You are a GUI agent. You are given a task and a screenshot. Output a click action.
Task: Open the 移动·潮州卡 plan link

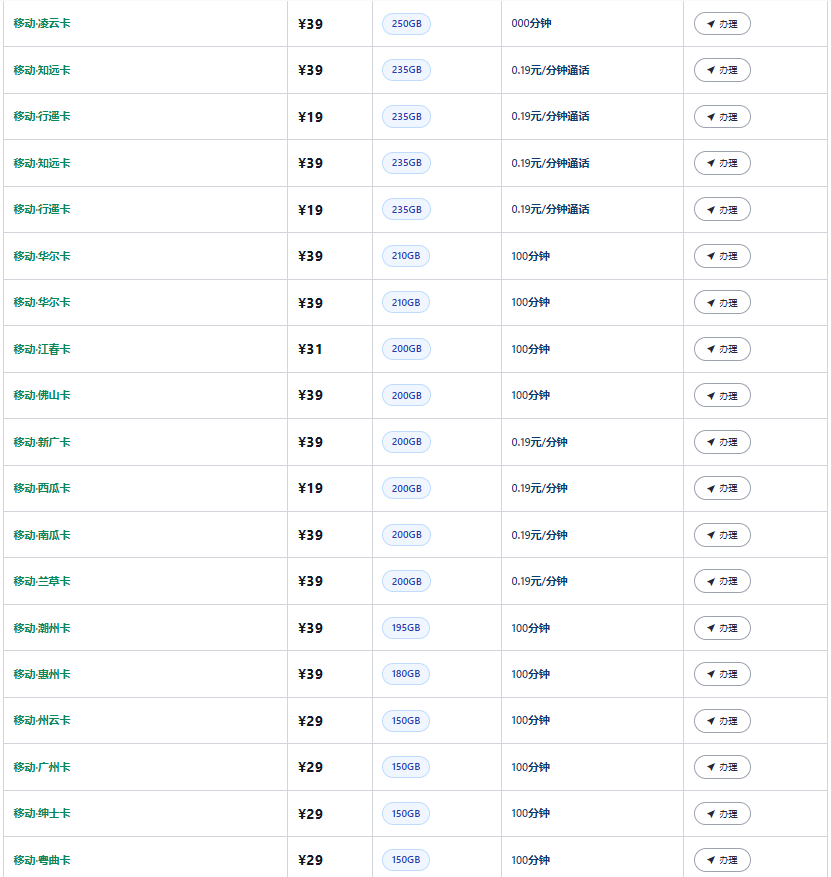pyautogui.click(x=42, y=628)
